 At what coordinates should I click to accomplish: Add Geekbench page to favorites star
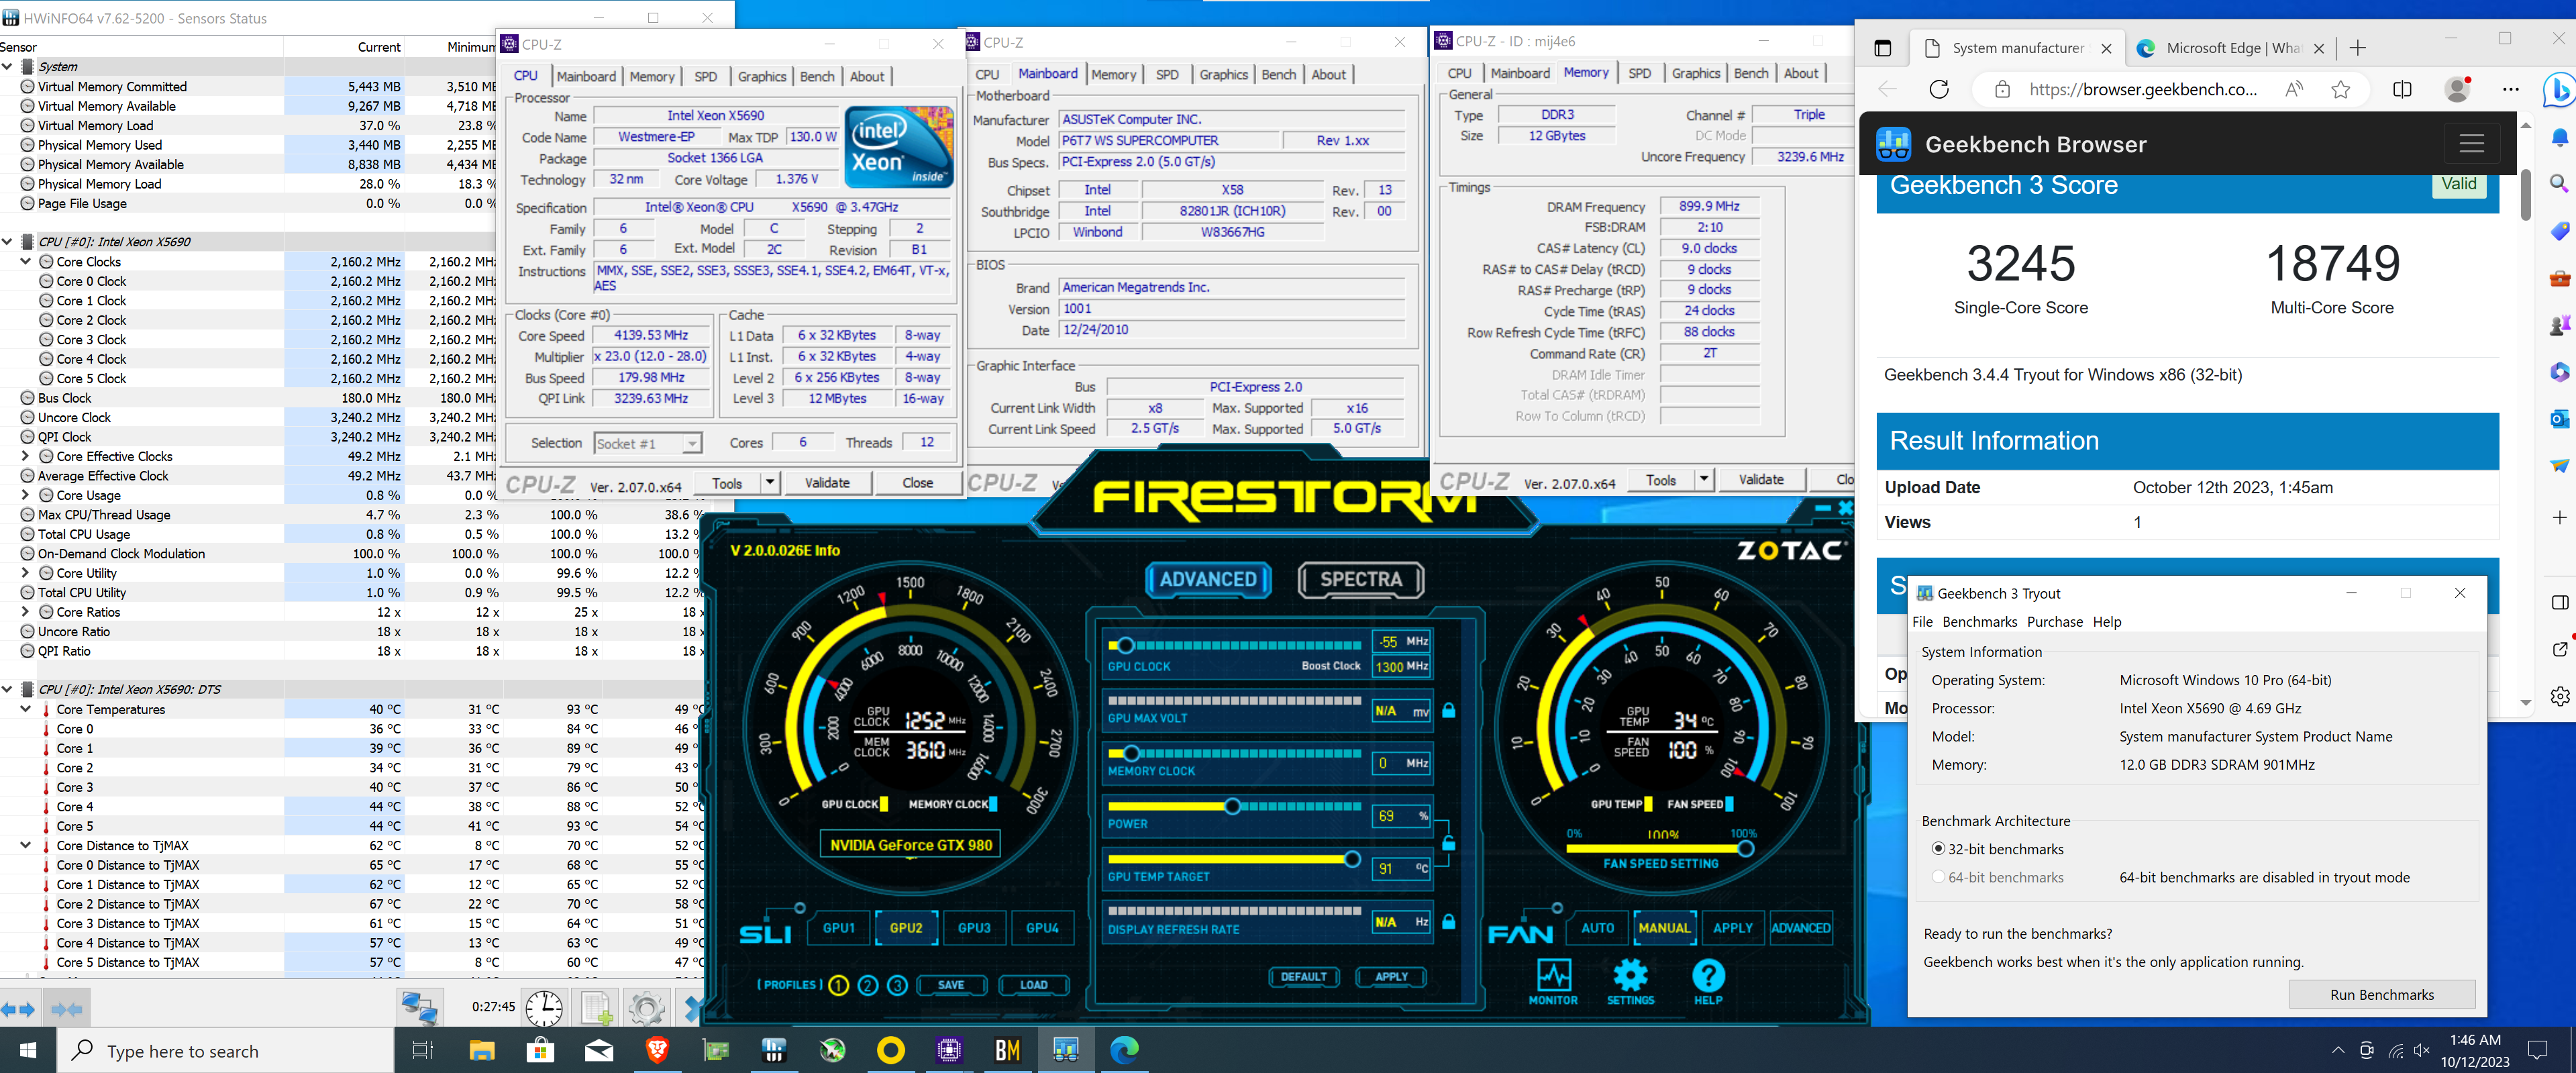click(x=2341, y=90)
